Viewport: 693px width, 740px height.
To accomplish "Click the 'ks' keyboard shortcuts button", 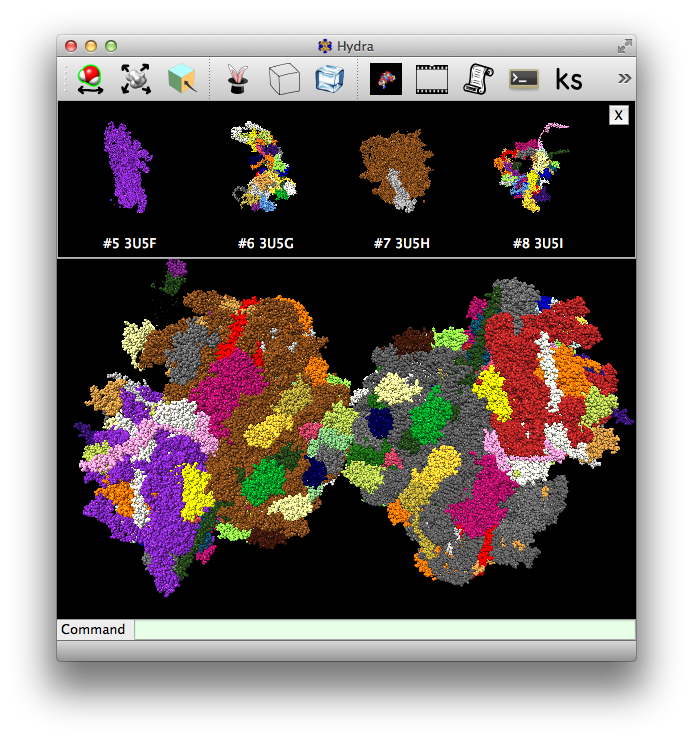I will pyautogui.click(x=569, y=79).
